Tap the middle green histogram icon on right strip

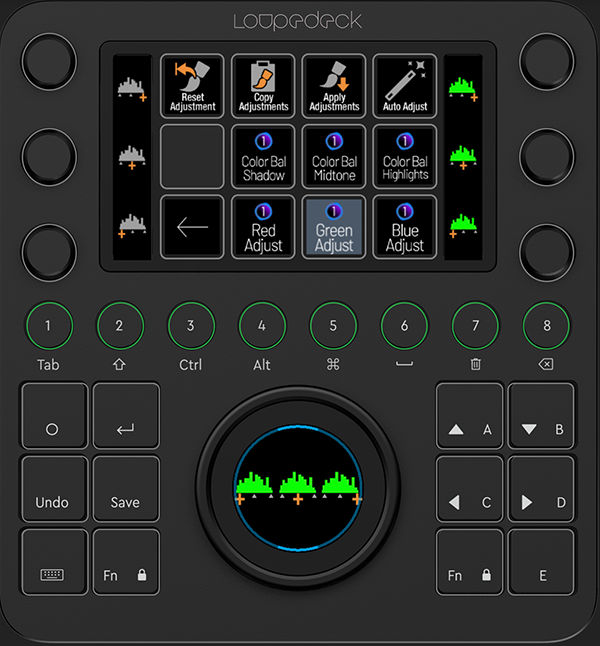point(464,157)
